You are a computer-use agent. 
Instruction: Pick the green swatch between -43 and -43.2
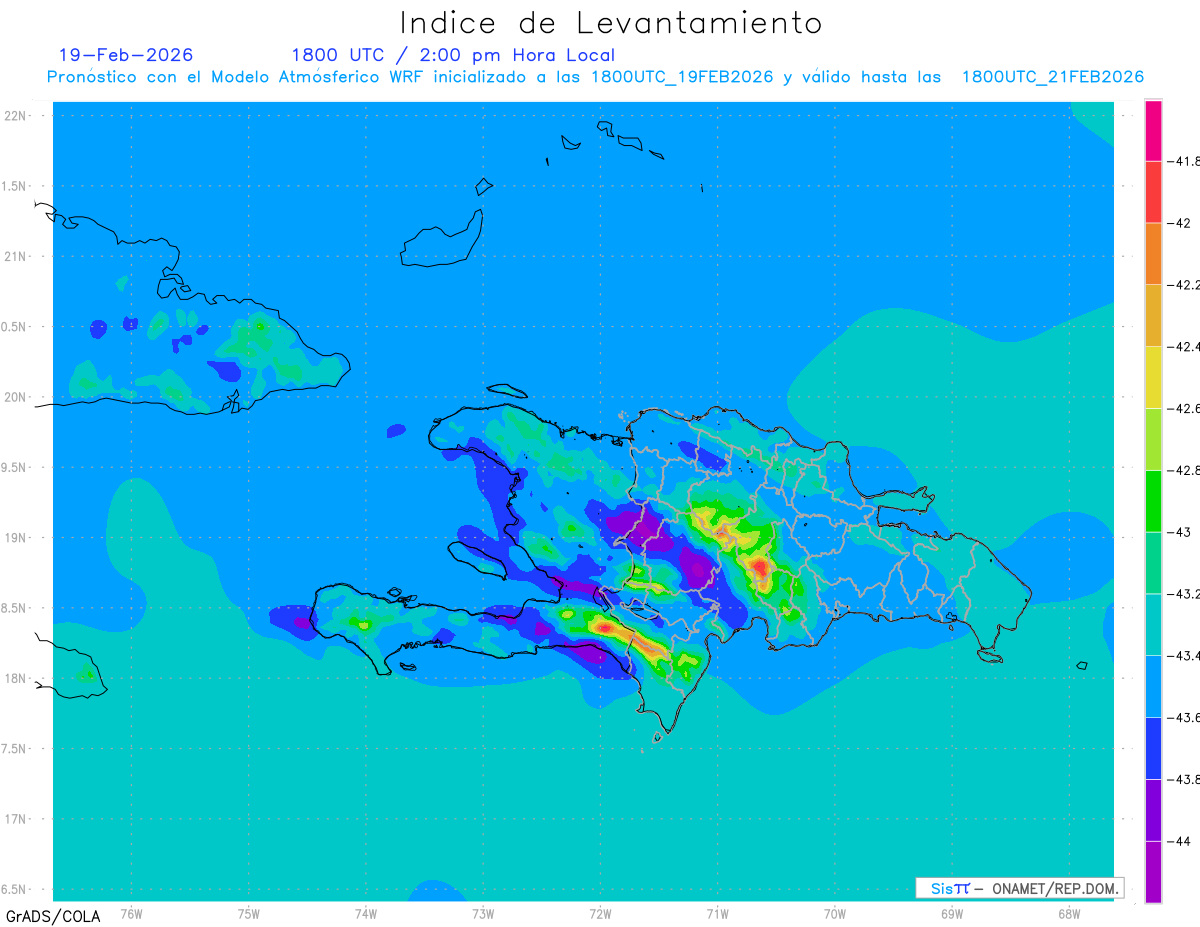pos(1153,563)
